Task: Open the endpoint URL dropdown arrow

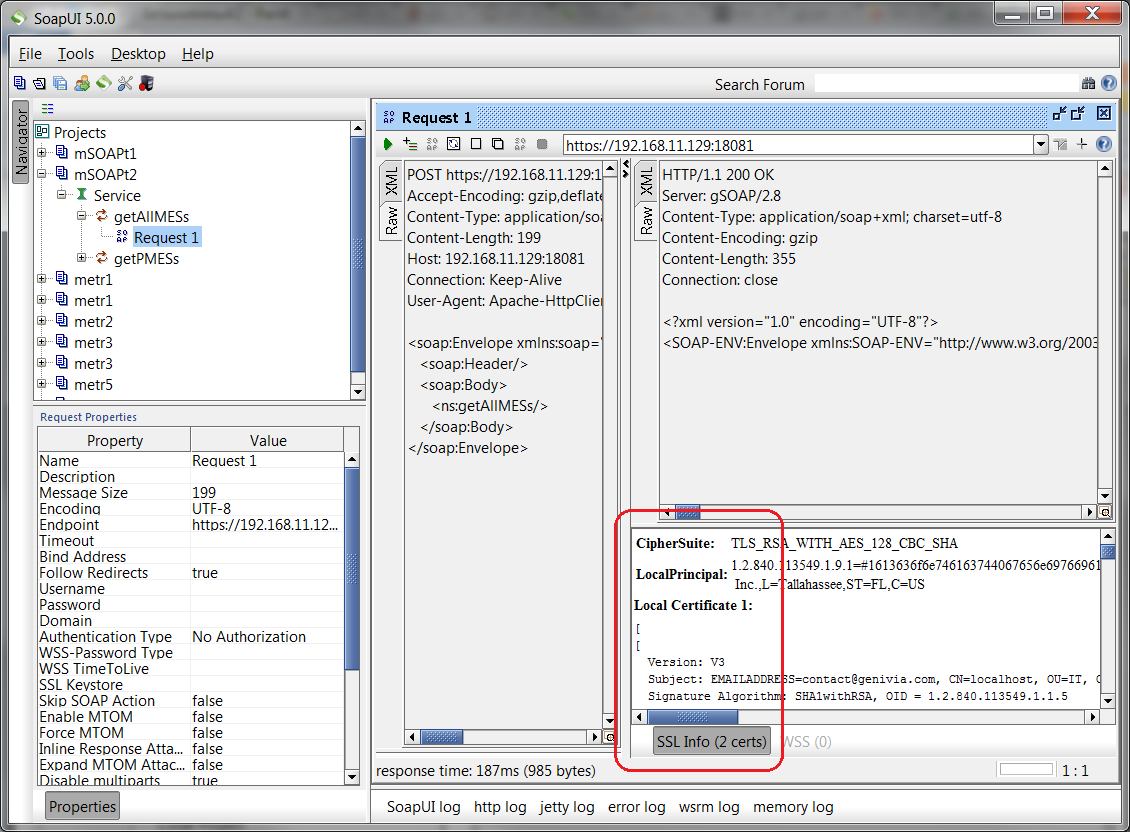Action: 1041,145
